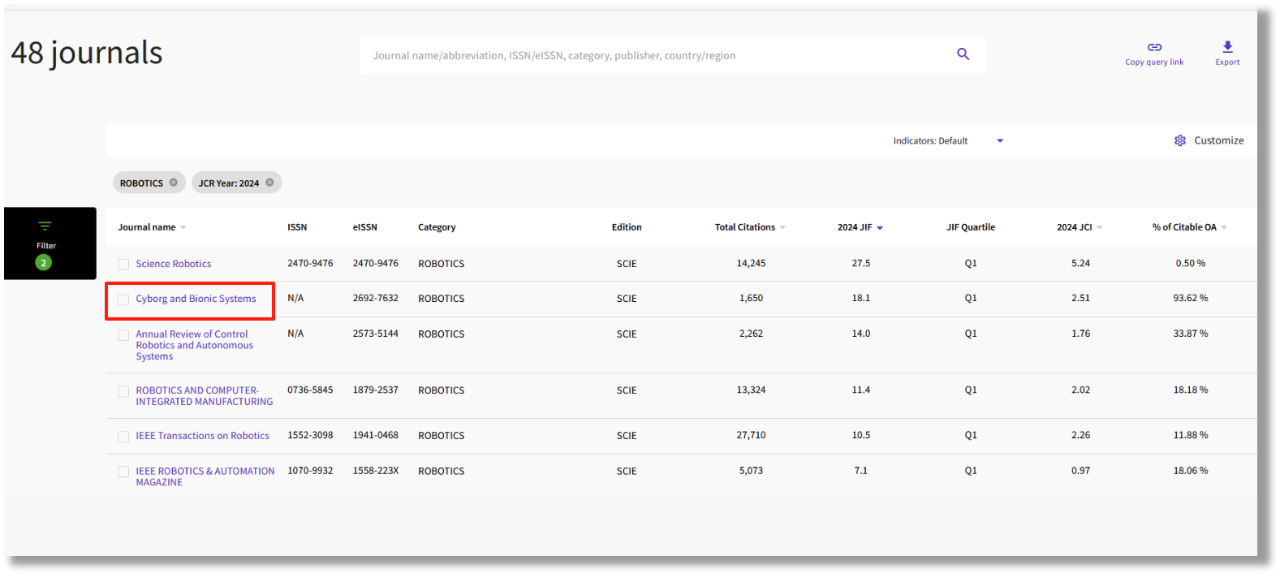The height and width of the screenshot is (575, 1280).
Task: Click JIF value 10.5
Action: point(861,435)
